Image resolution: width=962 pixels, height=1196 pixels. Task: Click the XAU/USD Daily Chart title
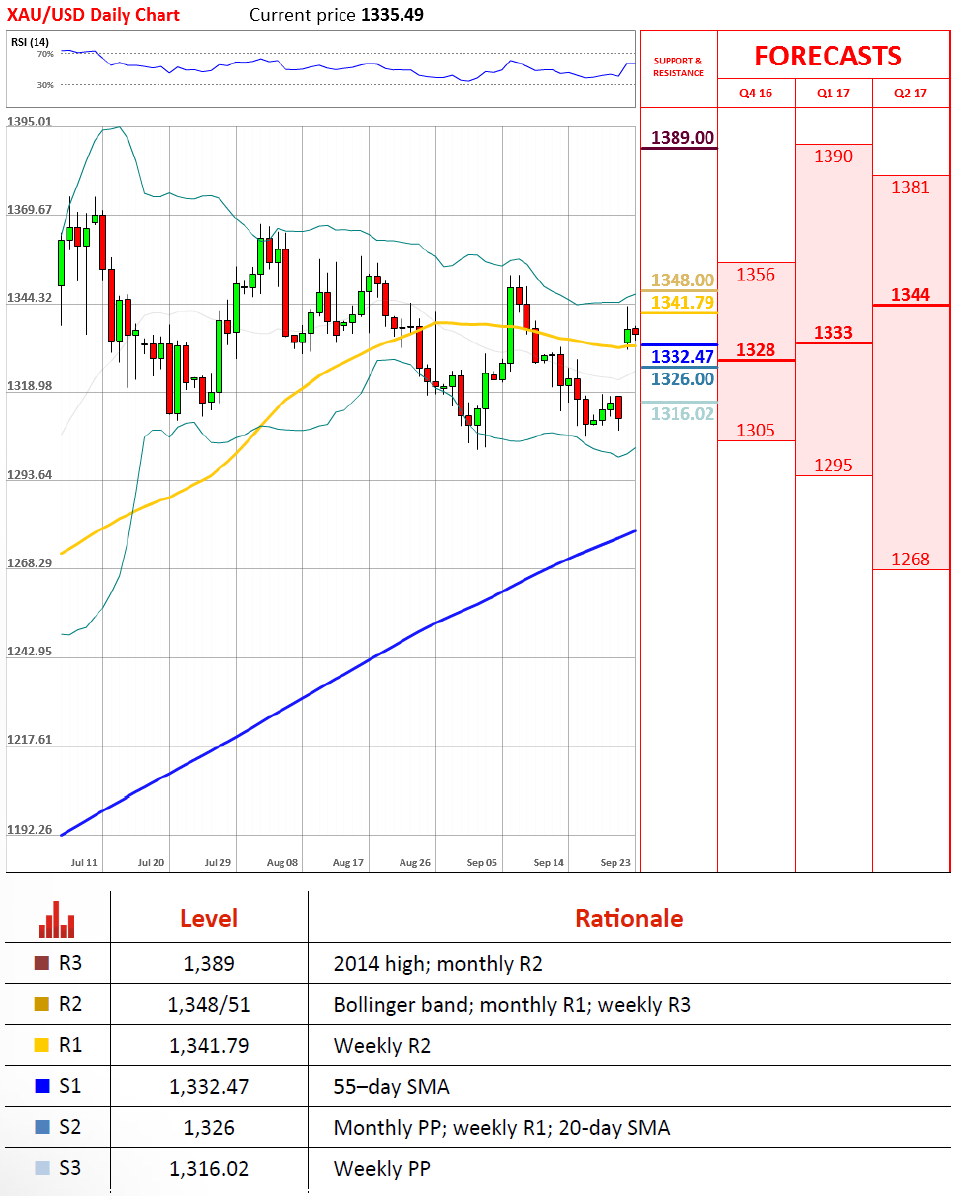[x=93, y=14]
